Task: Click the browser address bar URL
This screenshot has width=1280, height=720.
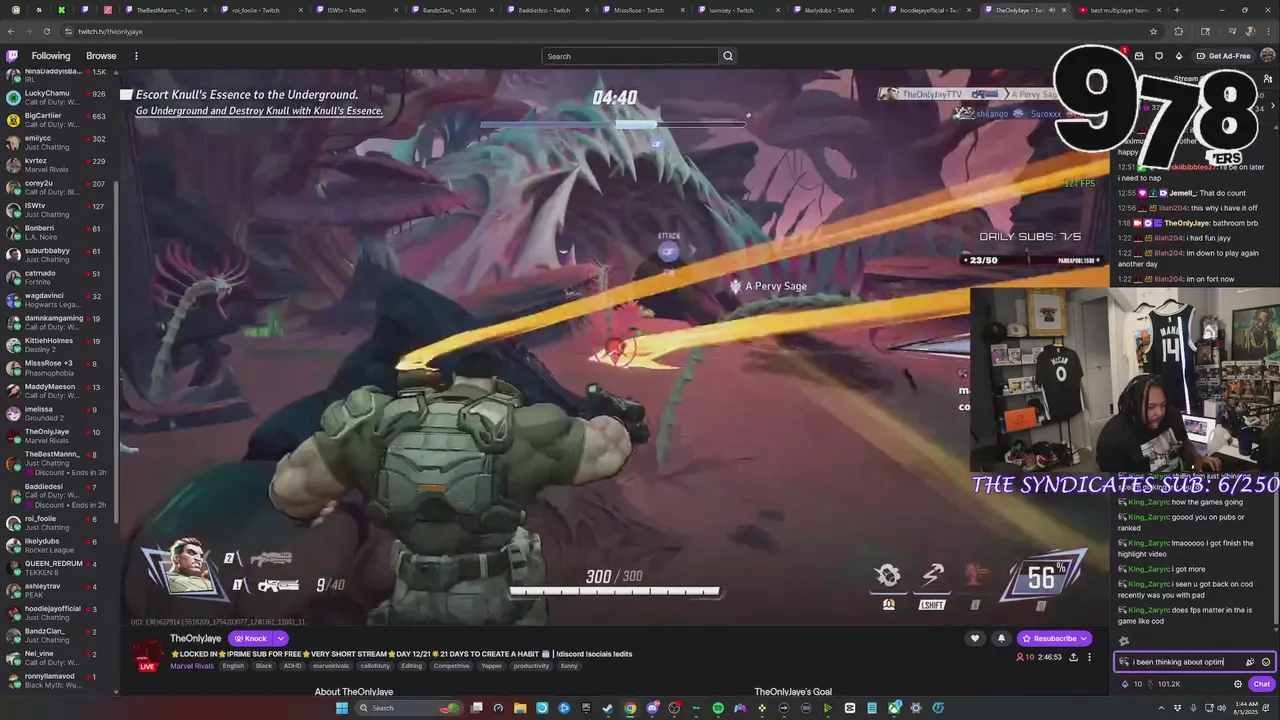Action: [x=111, y=31]
